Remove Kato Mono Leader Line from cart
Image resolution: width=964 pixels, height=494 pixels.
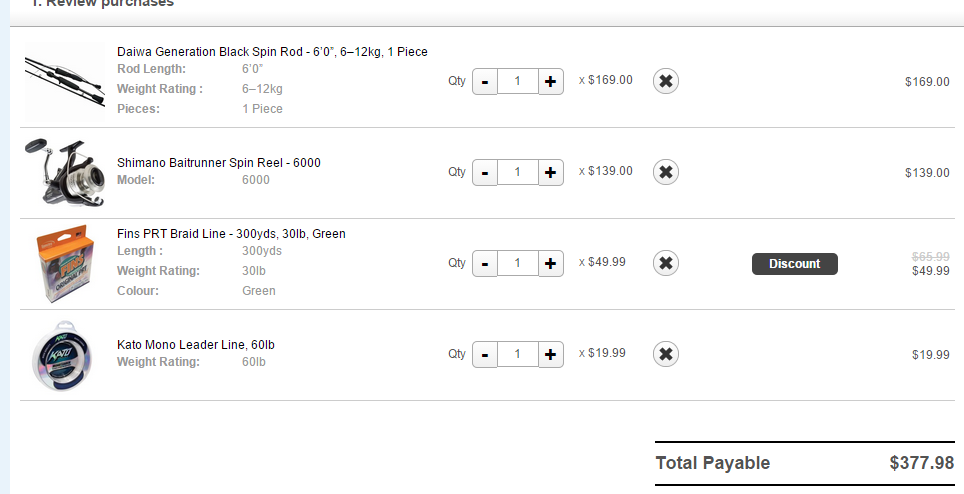coord(666,354)
